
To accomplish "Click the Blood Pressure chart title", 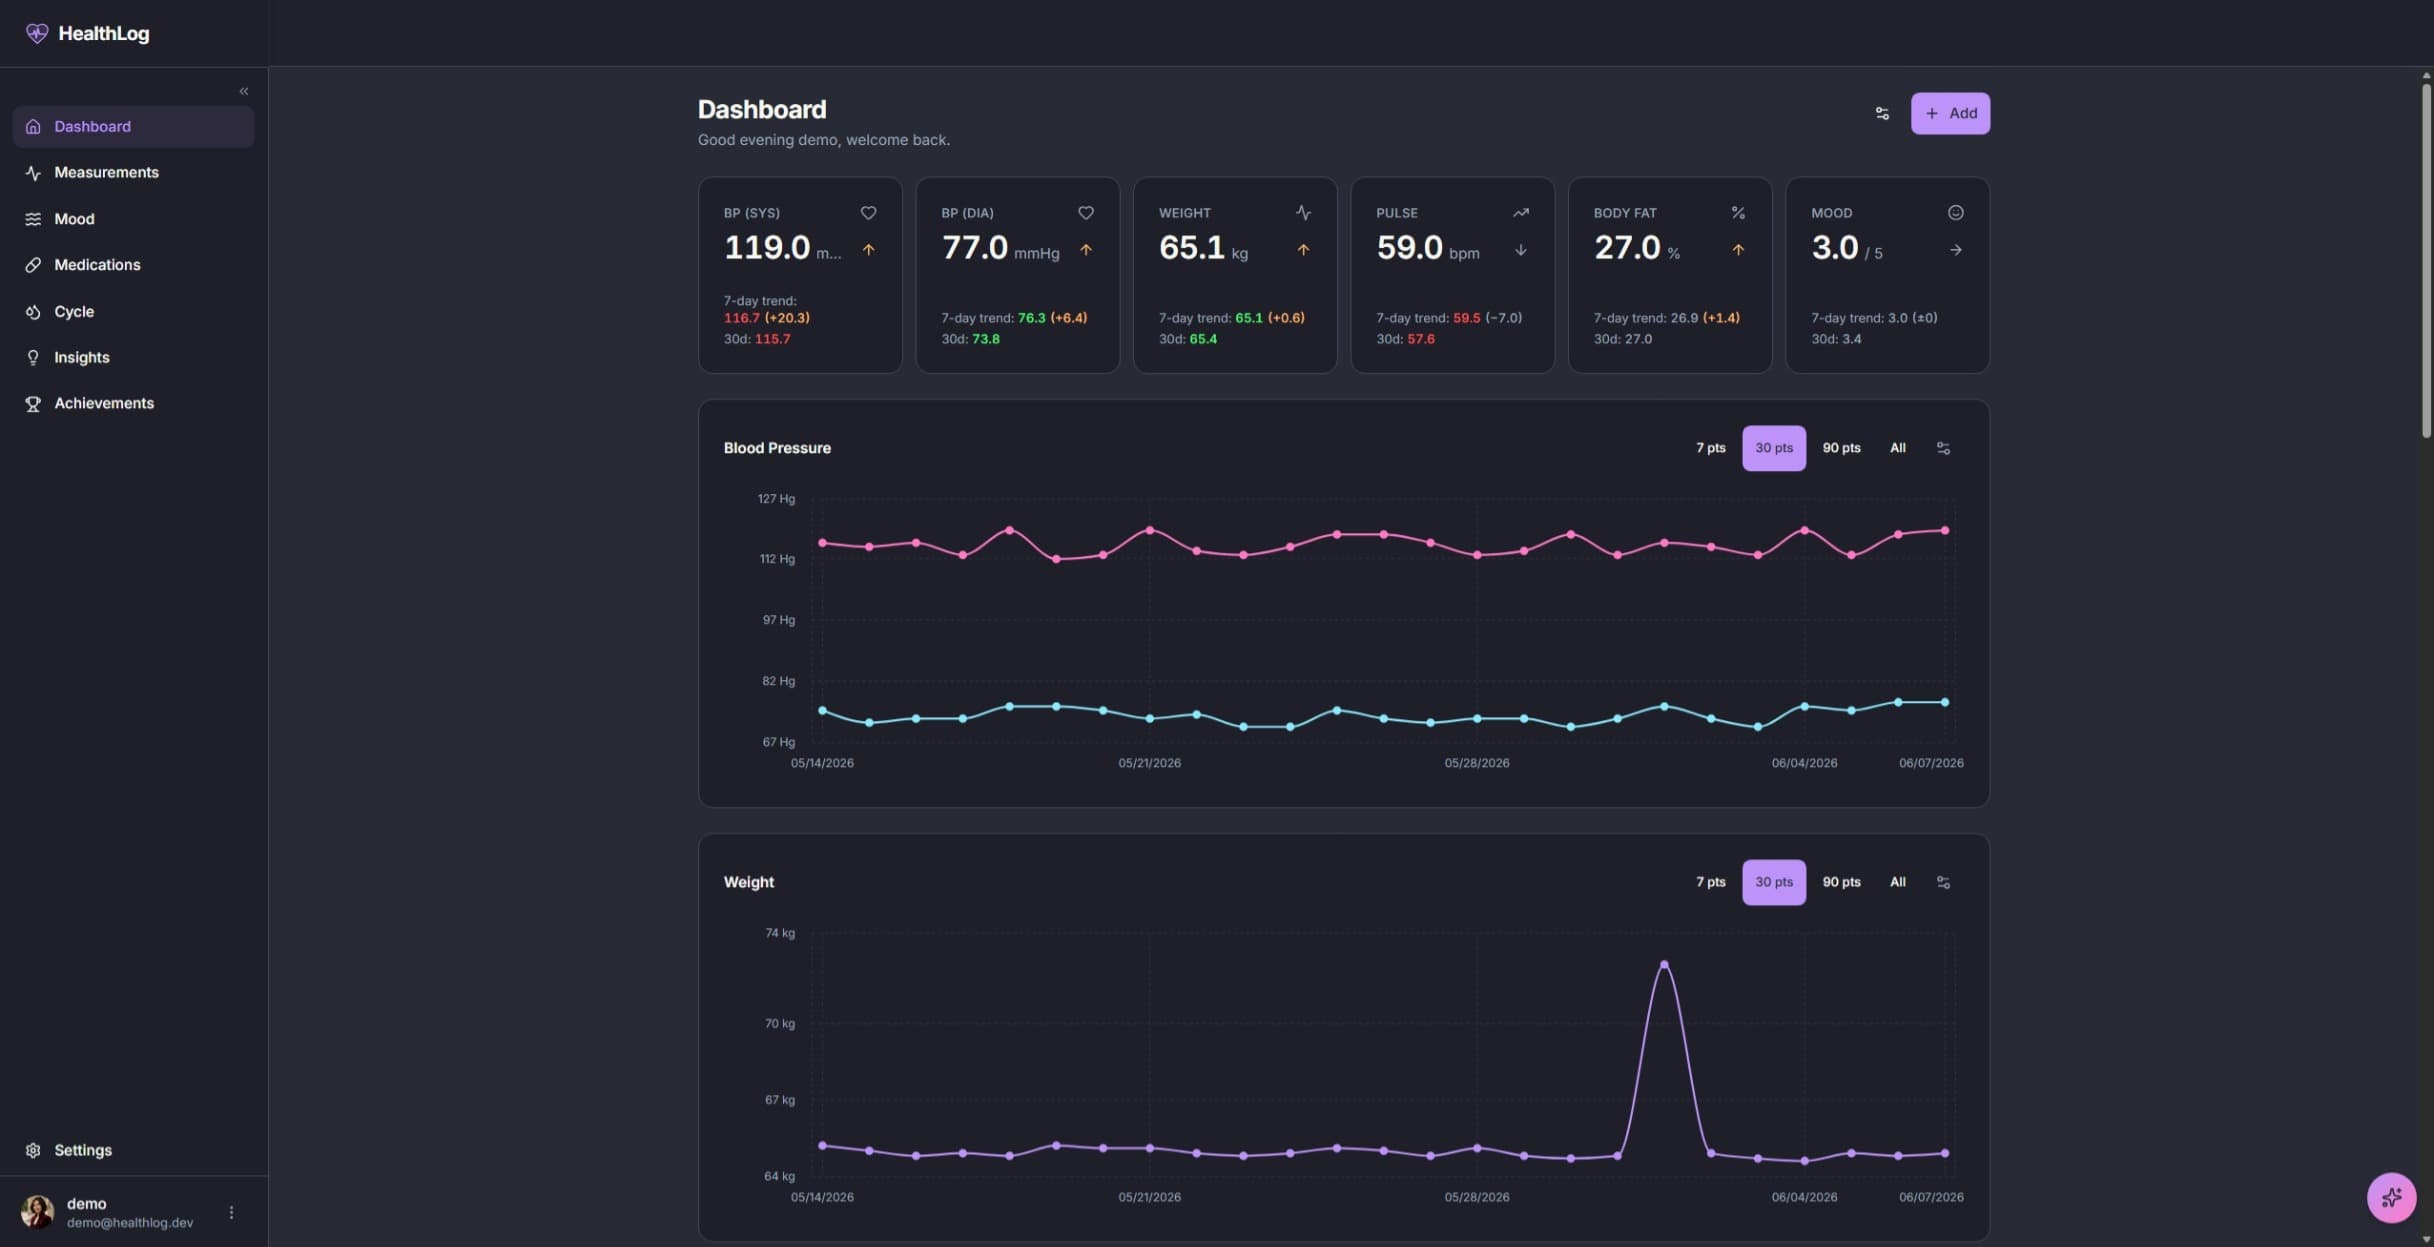I will pos(777,448).
